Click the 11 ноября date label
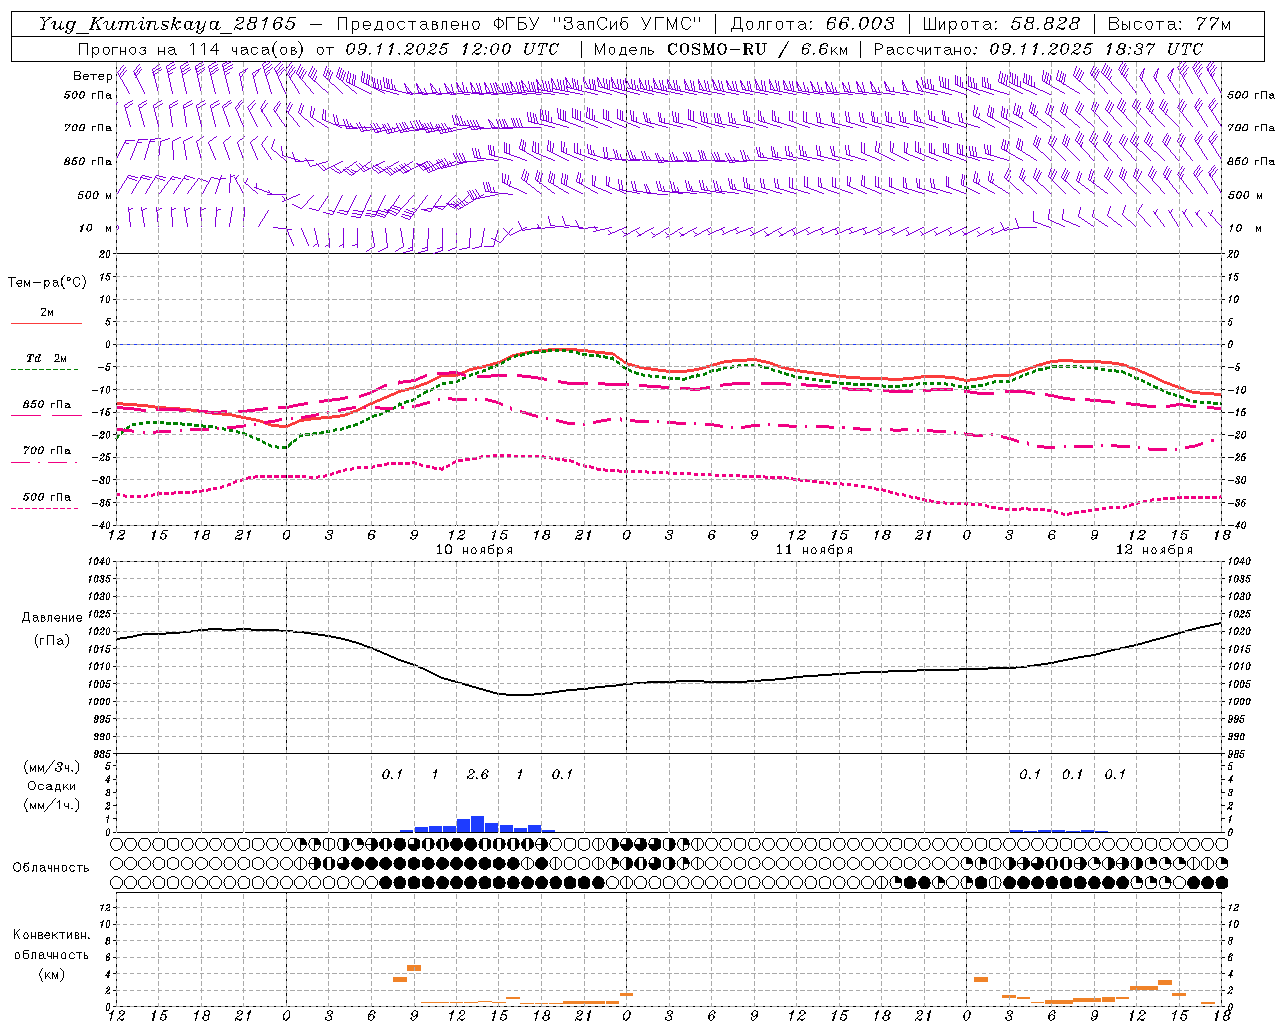The image size is (1280, 1024). point(814,550)
